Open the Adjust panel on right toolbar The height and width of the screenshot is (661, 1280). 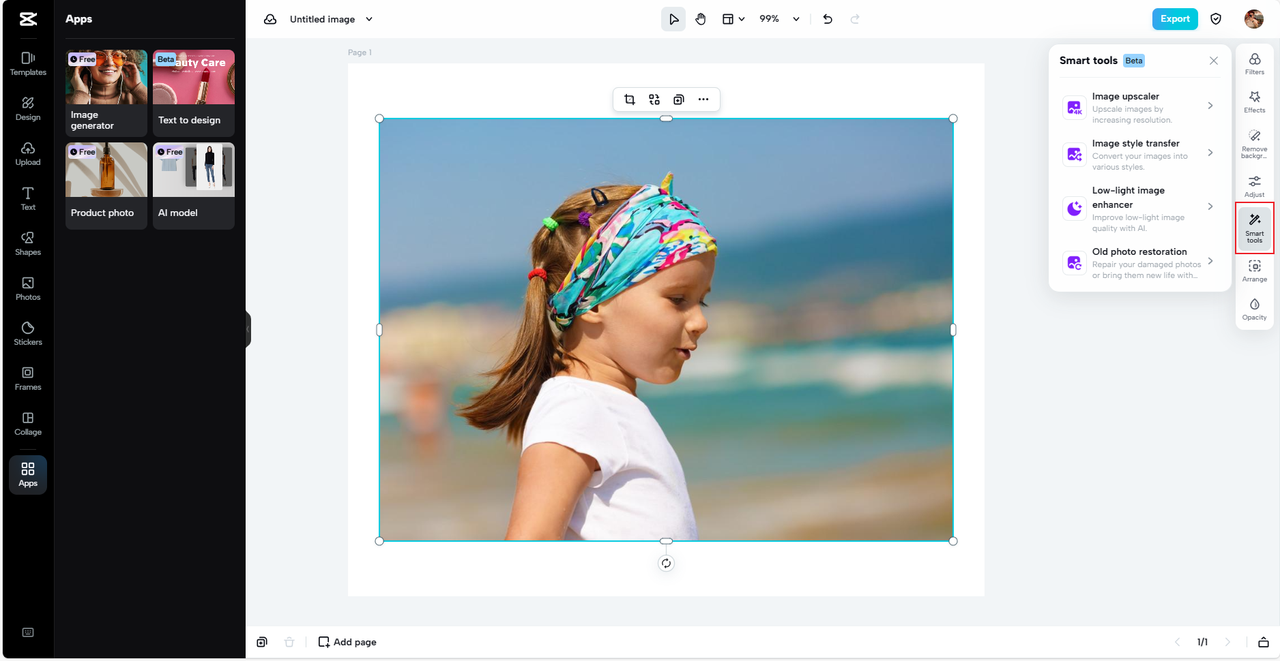pos(1255,186)
